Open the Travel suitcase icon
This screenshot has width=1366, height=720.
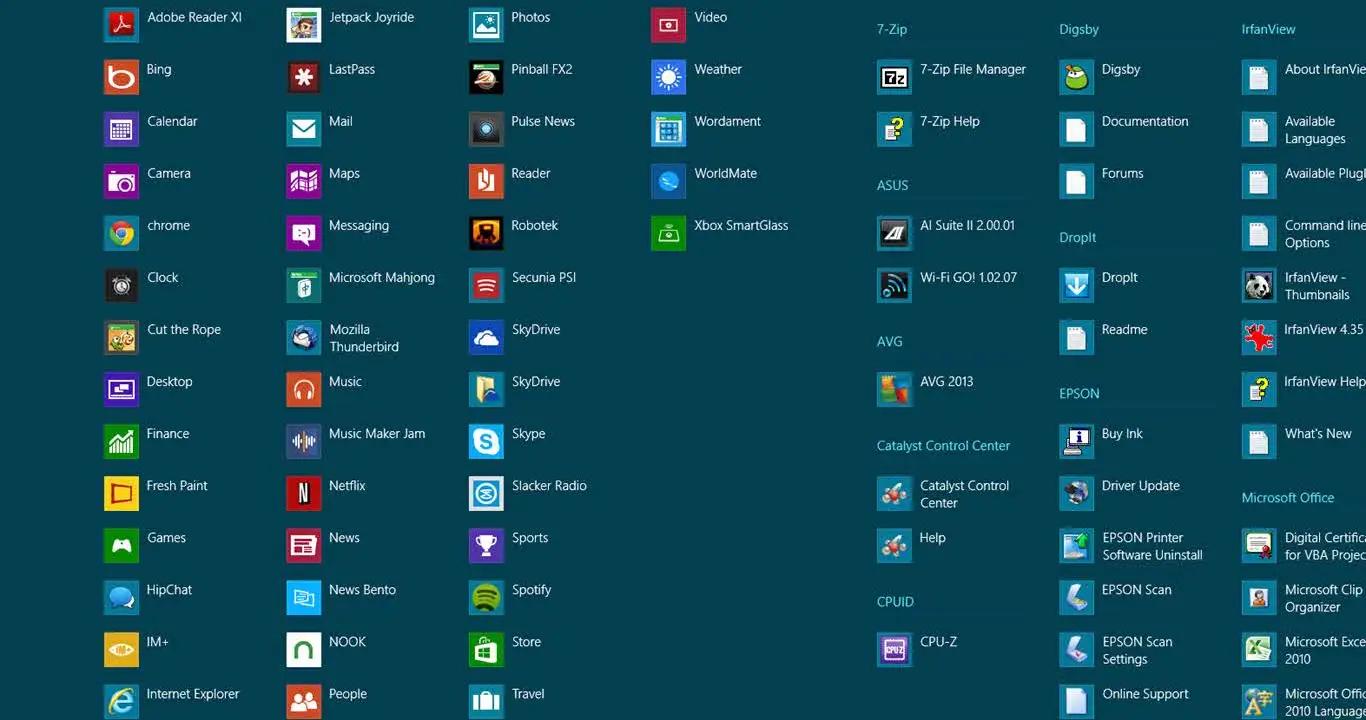[x=486, y=701]
